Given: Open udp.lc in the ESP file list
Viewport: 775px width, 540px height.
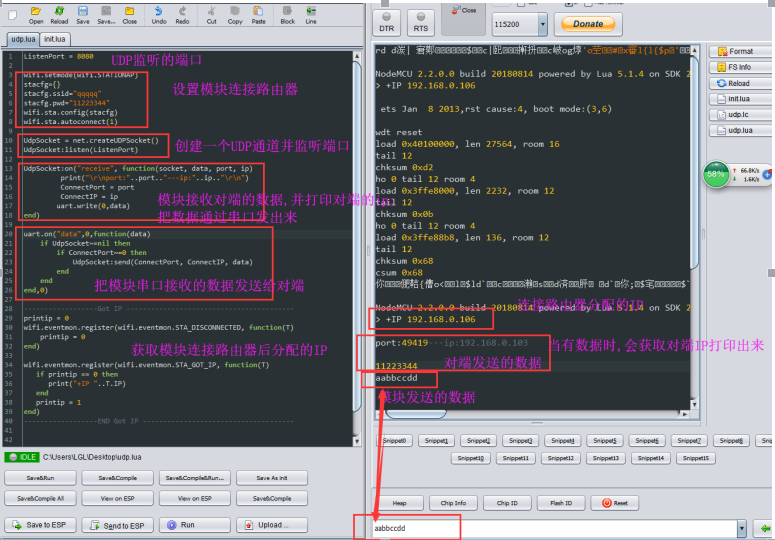Looking at the screenshot, I should pyautogui.click(x=740, y=115).
